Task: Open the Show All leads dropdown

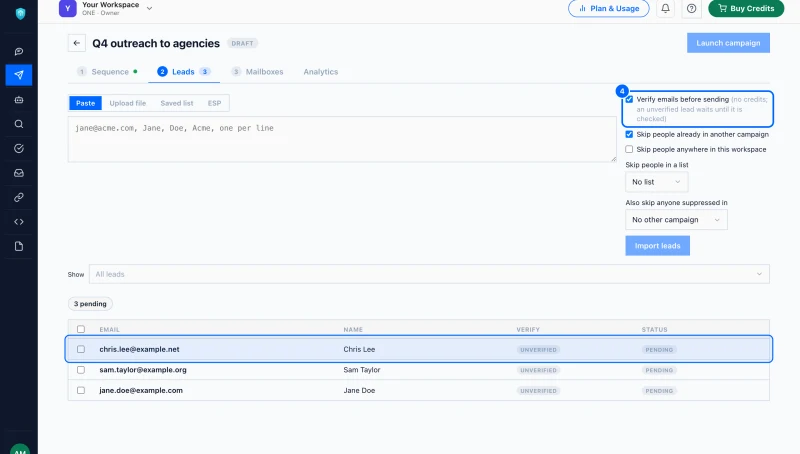Action: (429, 274)
